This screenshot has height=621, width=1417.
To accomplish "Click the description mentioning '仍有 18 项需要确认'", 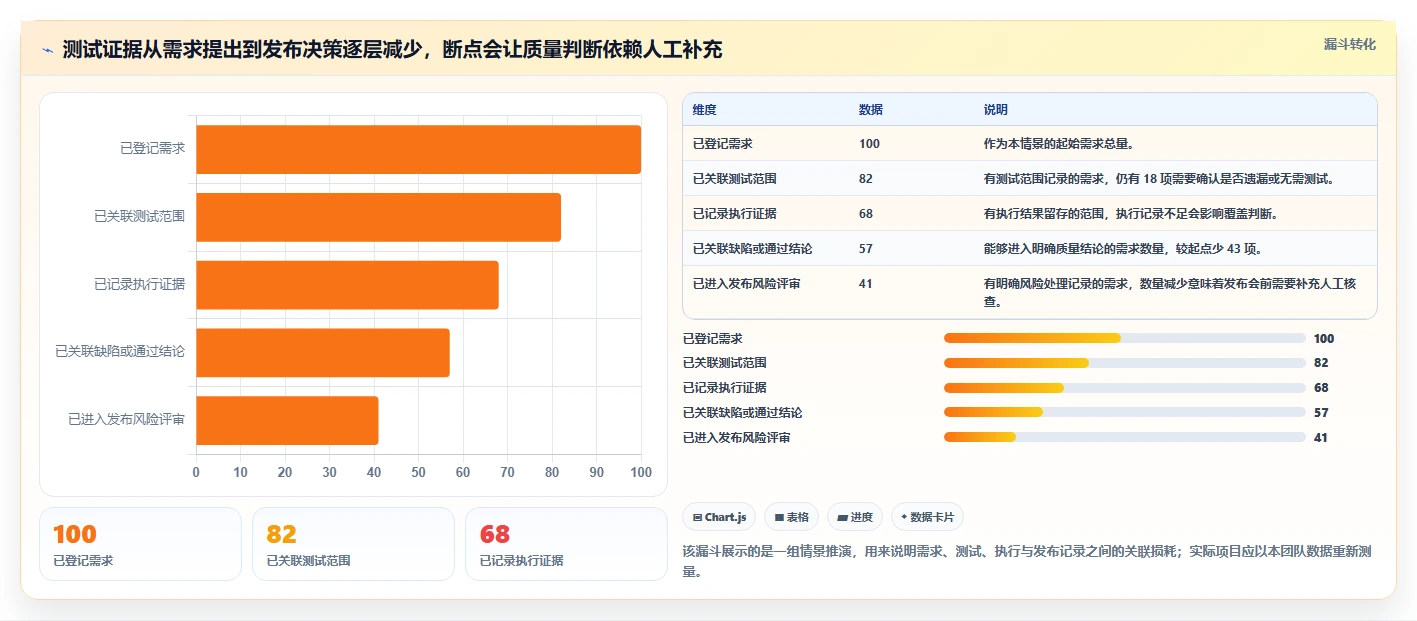I will tap(1160, 179).
